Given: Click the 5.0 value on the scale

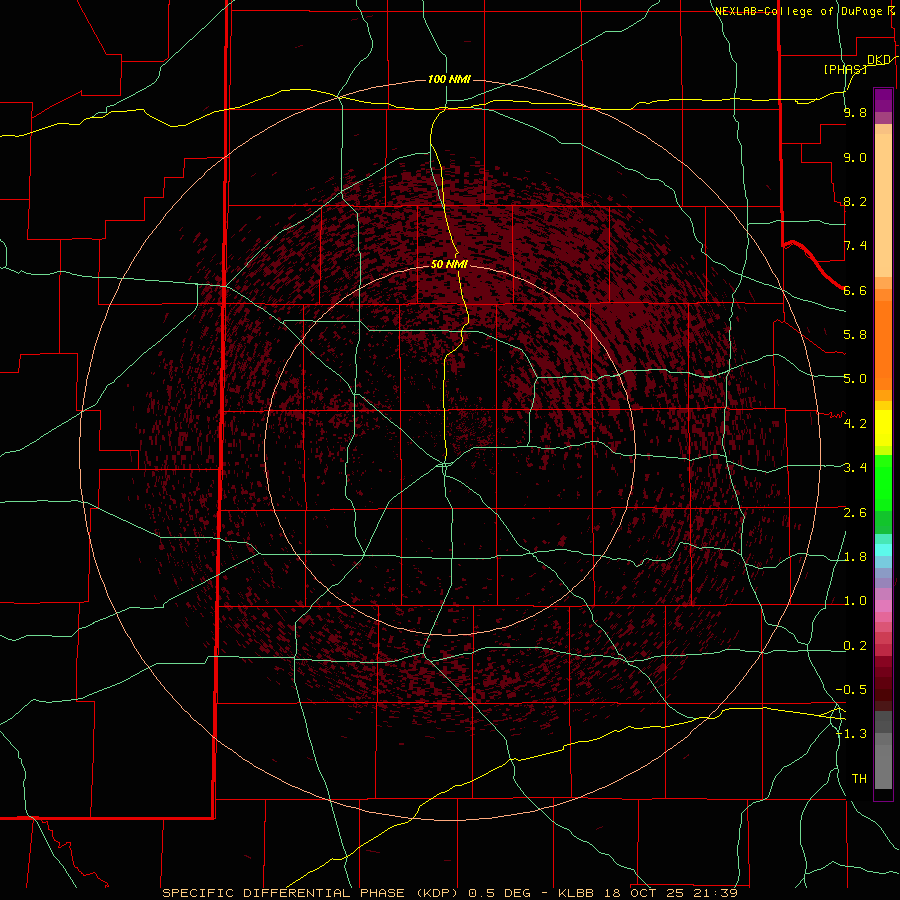Looking at the screenshot, I should [855, 379].
